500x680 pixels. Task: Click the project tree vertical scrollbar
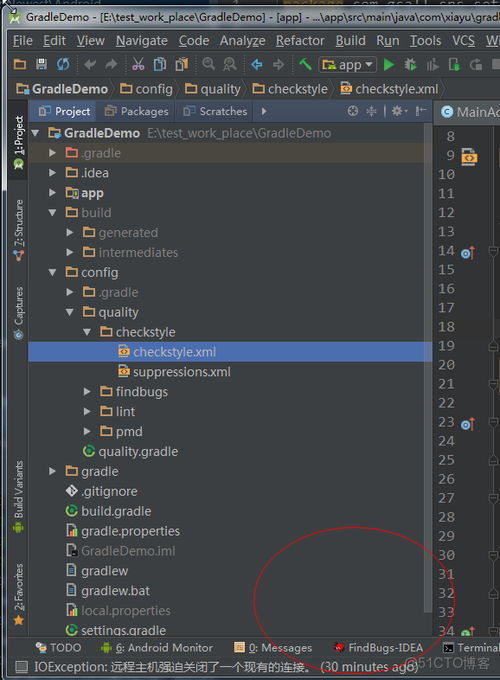[428, 369]
